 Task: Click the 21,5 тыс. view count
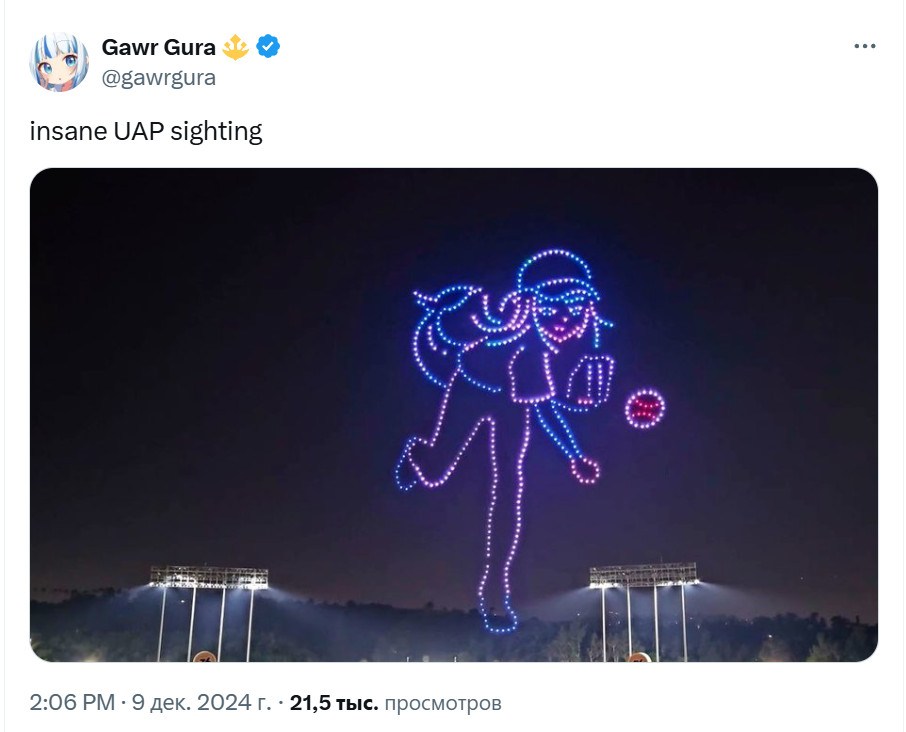[x=334, y=703]
